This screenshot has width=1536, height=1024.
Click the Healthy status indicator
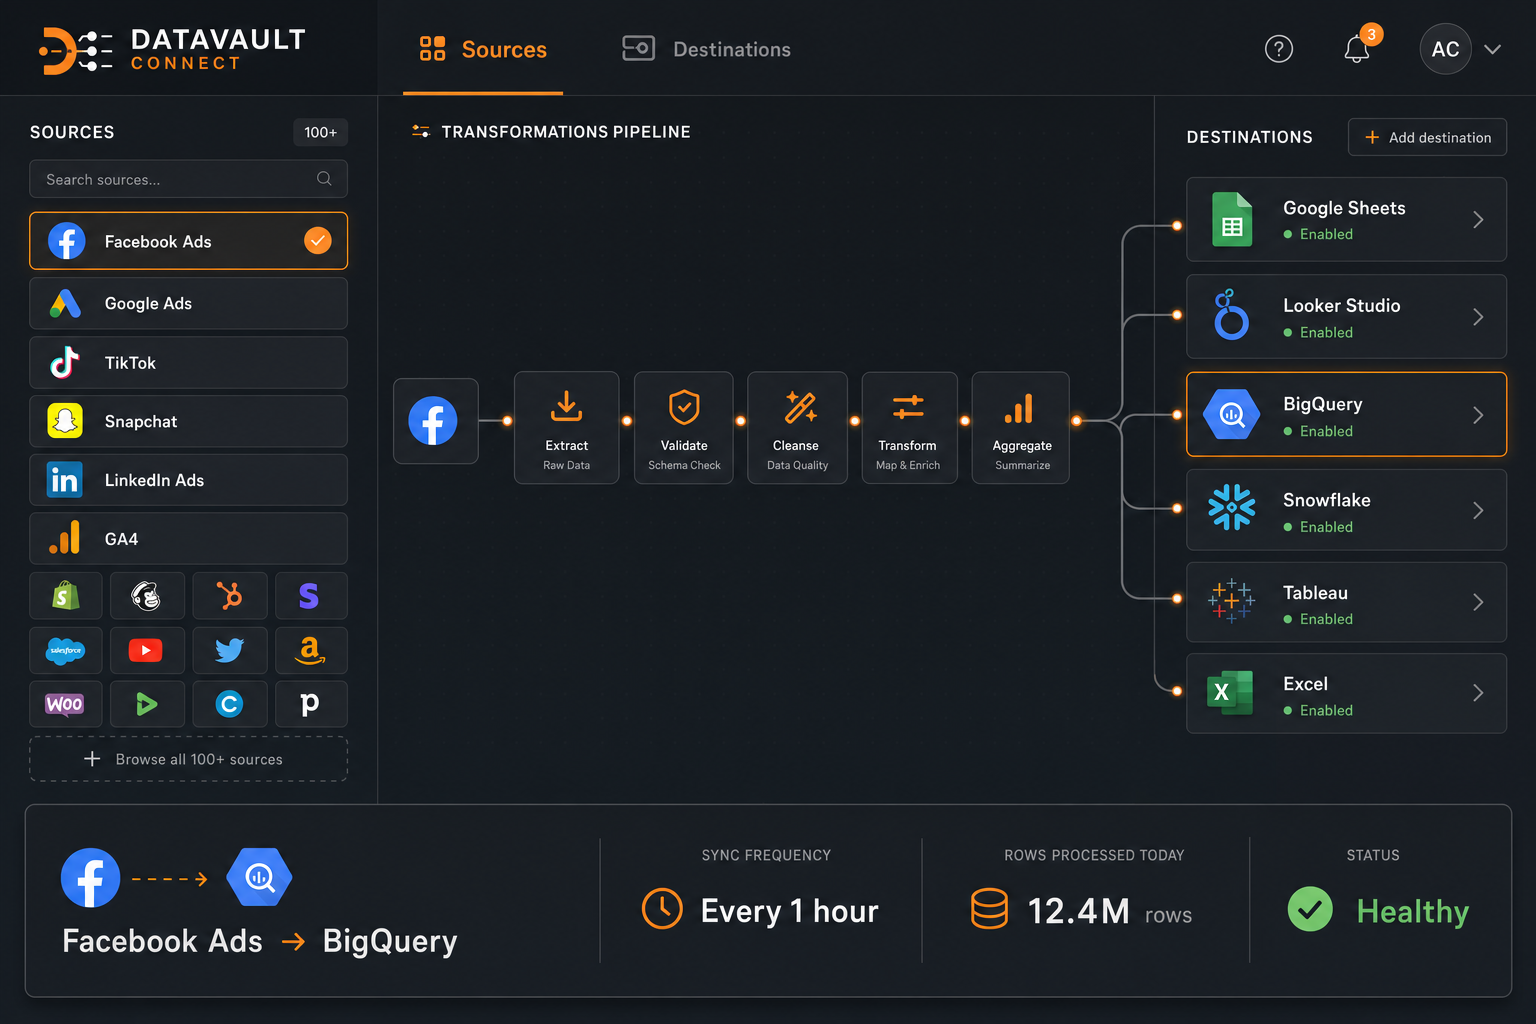coord(1378,910)
